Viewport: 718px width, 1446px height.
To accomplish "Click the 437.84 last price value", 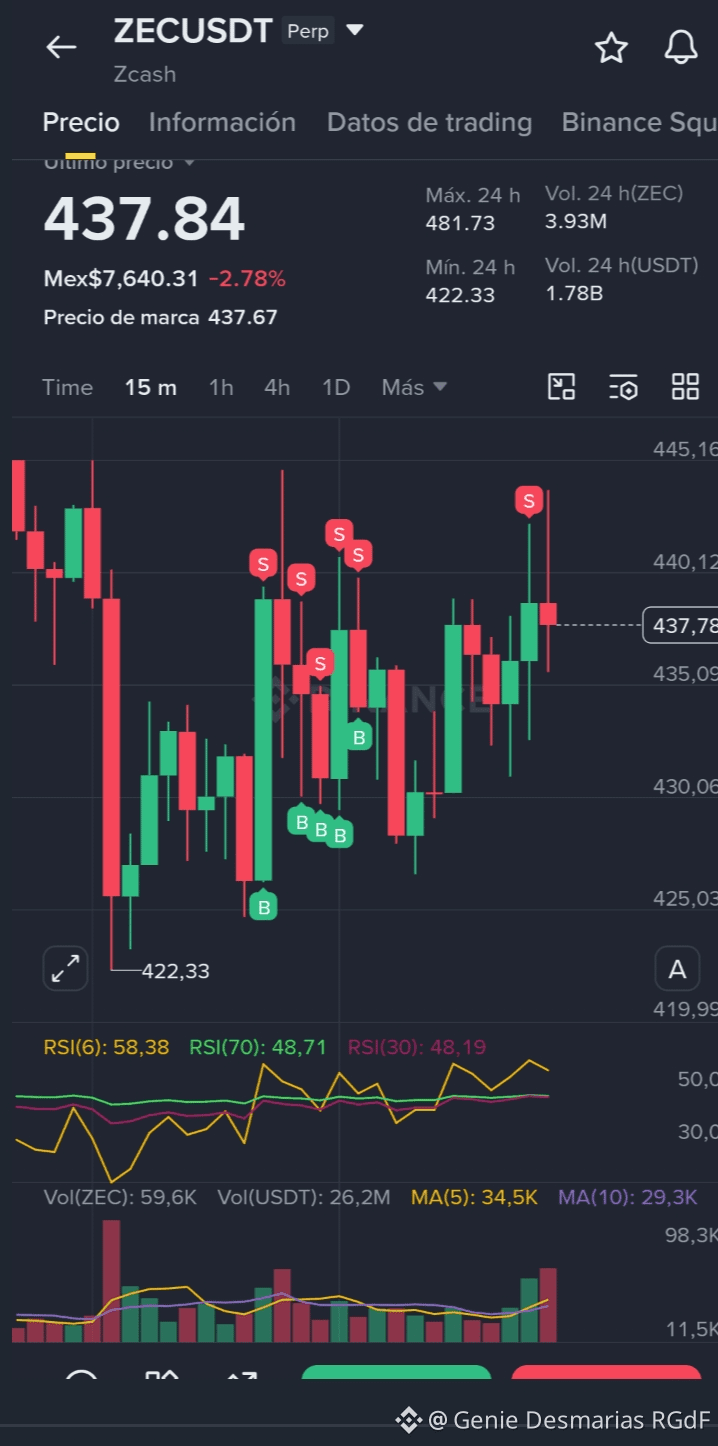I will [x=144, y=219].
